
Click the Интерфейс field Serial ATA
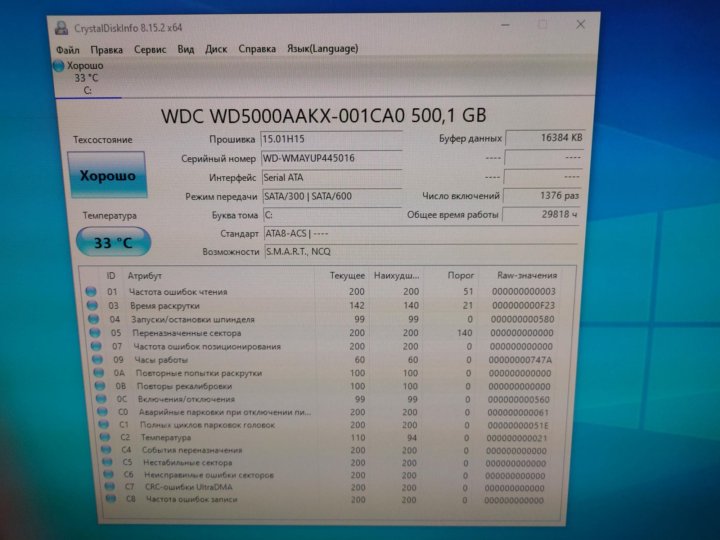(332, 178)
